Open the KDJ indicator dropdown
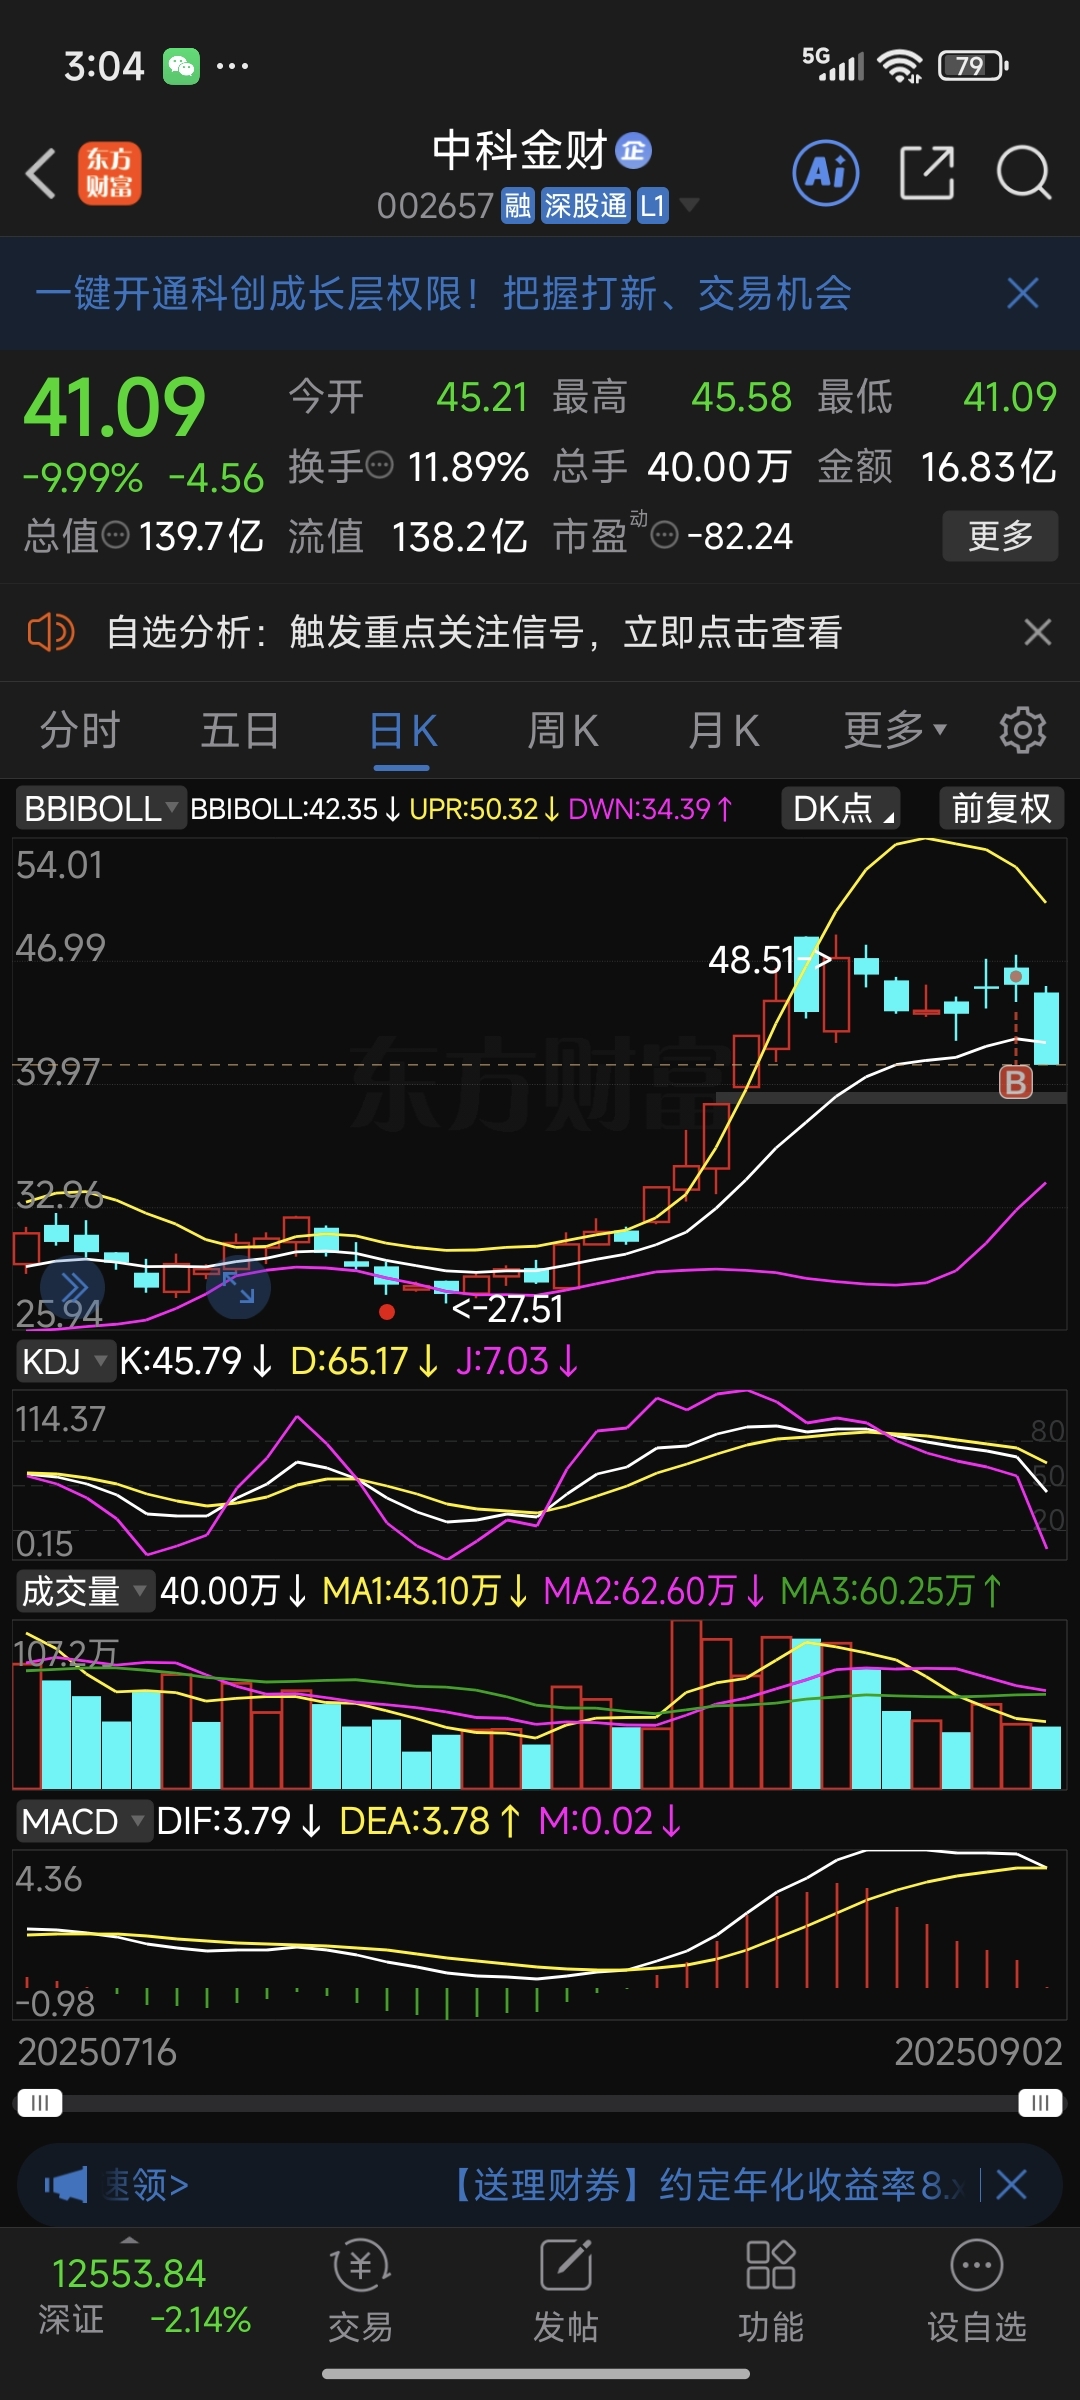Viewport: 1080px width, 2400px height. (x=64, y=1361)
